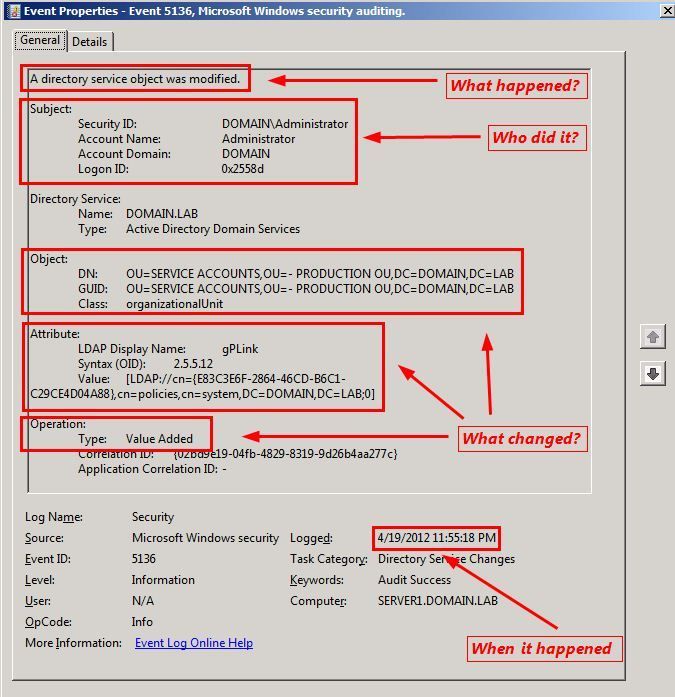The width and height of the screenshot is (675, 697).
Task: Click the Event ID value 5136
Action: (144, 559)
